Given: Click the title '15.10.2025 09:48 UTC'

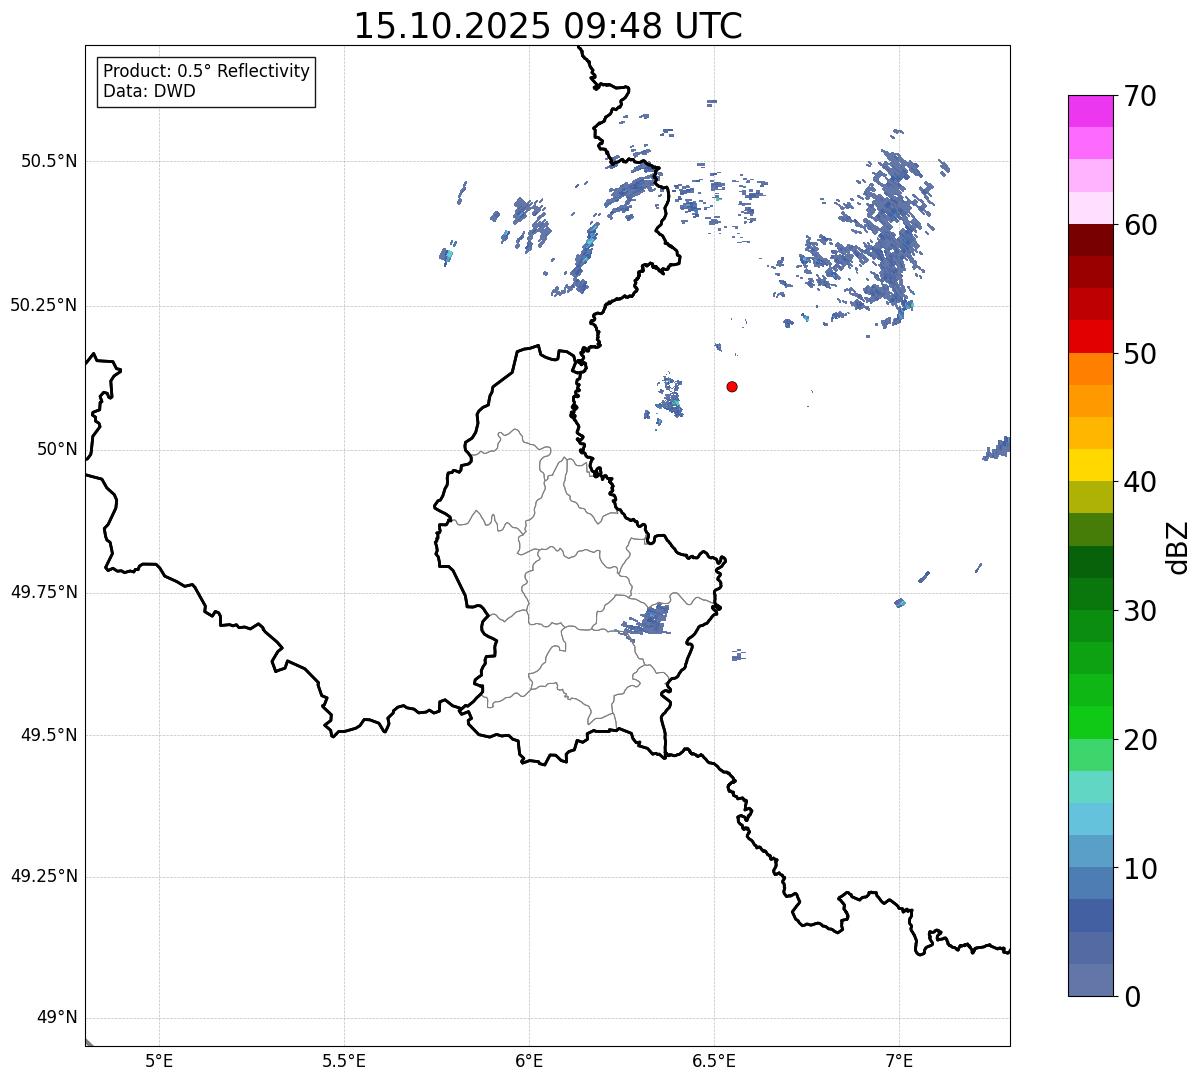Looking at the screenshot, I should click(x=548, y=26).
